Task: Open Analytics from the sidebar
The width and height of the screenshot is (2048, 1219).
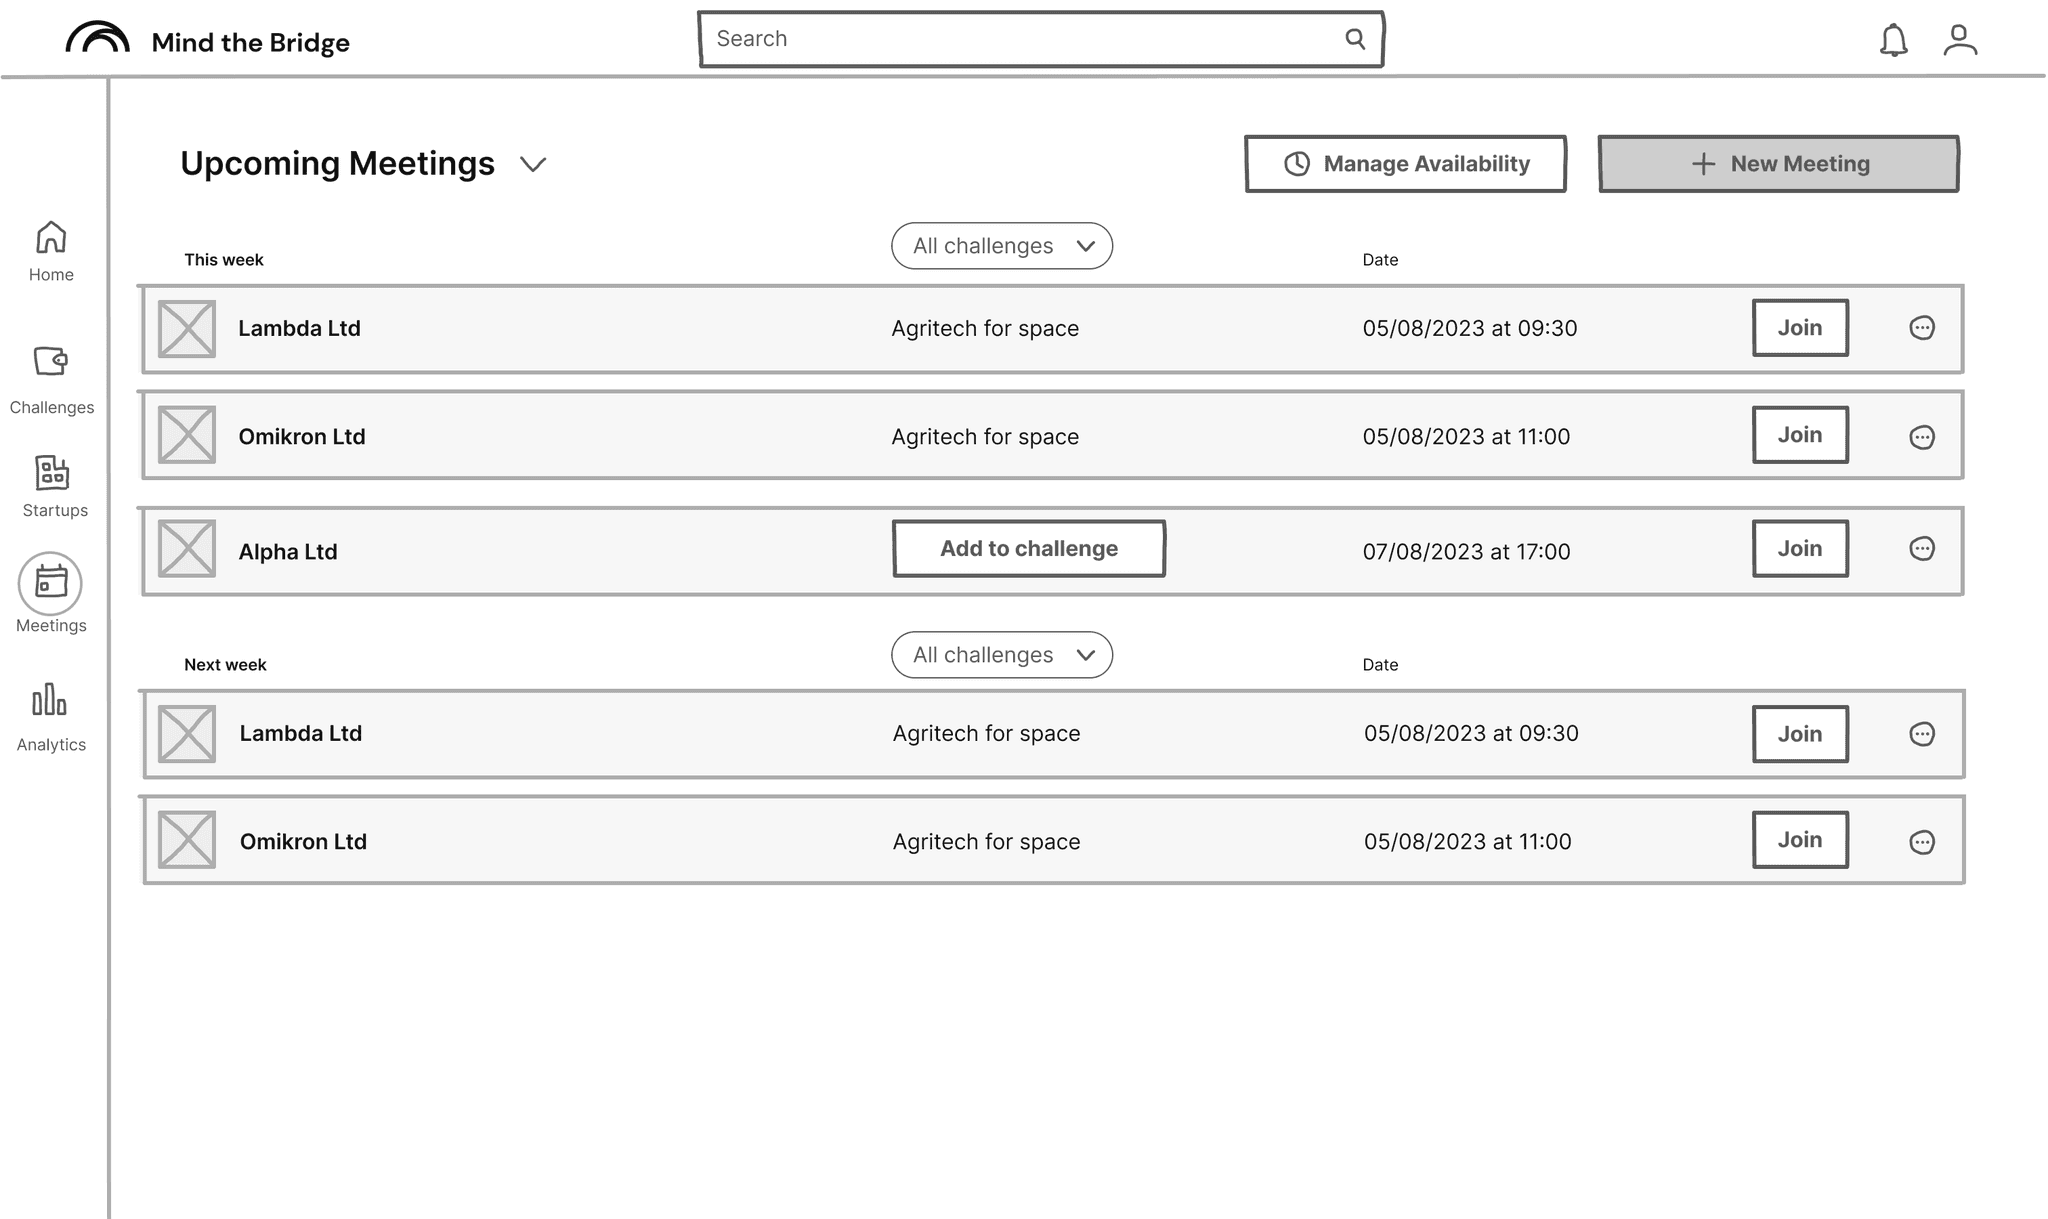Action: coord(50,717)
